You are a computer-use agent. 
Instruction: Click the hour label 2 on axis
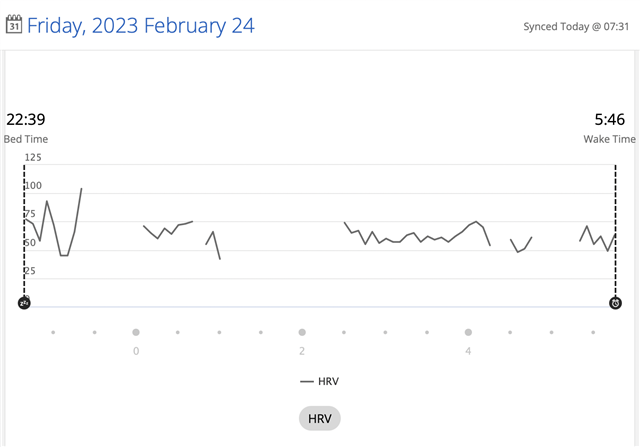pyautogui.click(x=302, y=351)
